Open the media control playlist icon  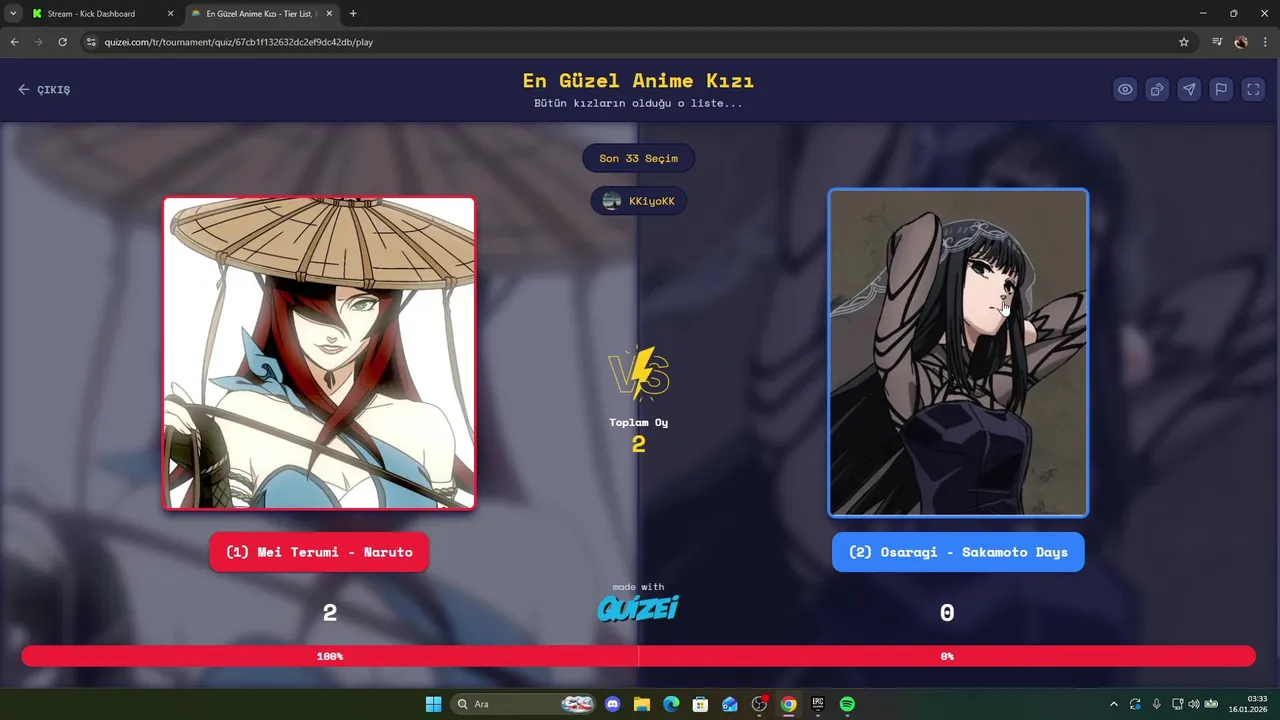coord(1217,42)
